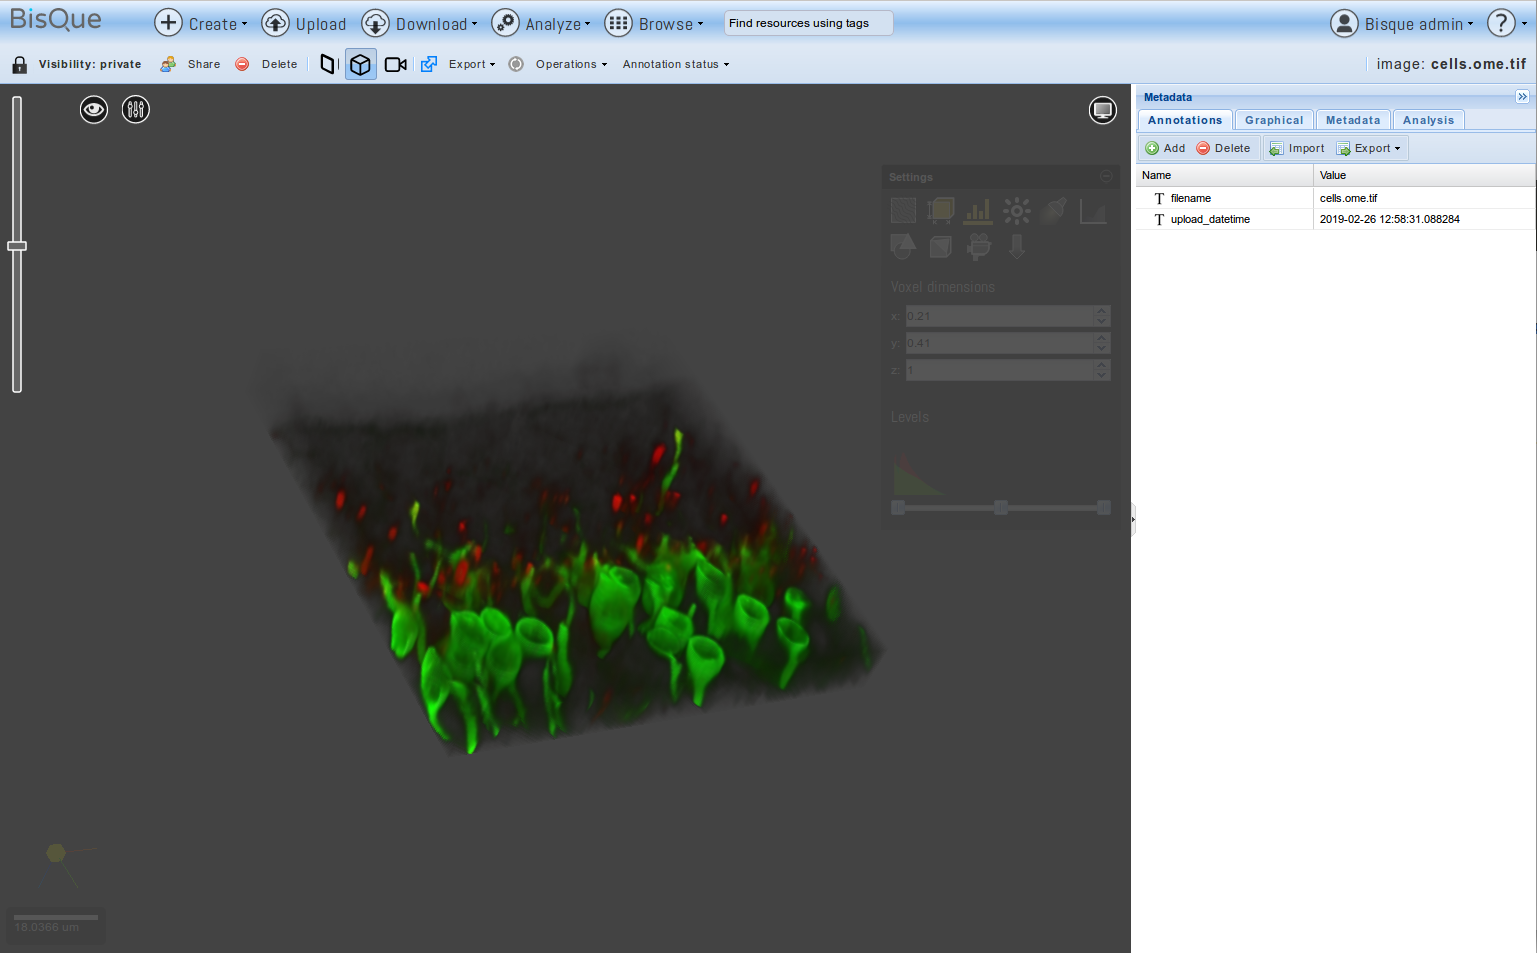The height and width of the screenshot is (953, 1537).
Task: Select the 2D image view icon
Action: pos(327,65)
